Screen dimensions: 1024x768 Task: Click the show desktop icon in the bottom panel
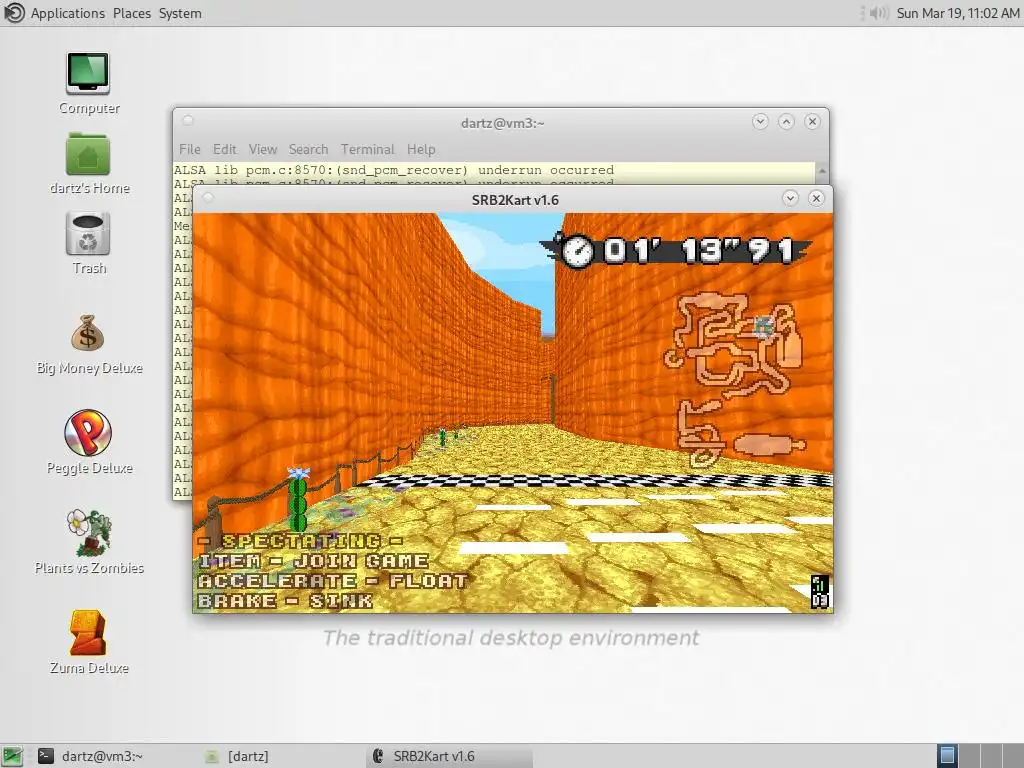click(12, 756)
